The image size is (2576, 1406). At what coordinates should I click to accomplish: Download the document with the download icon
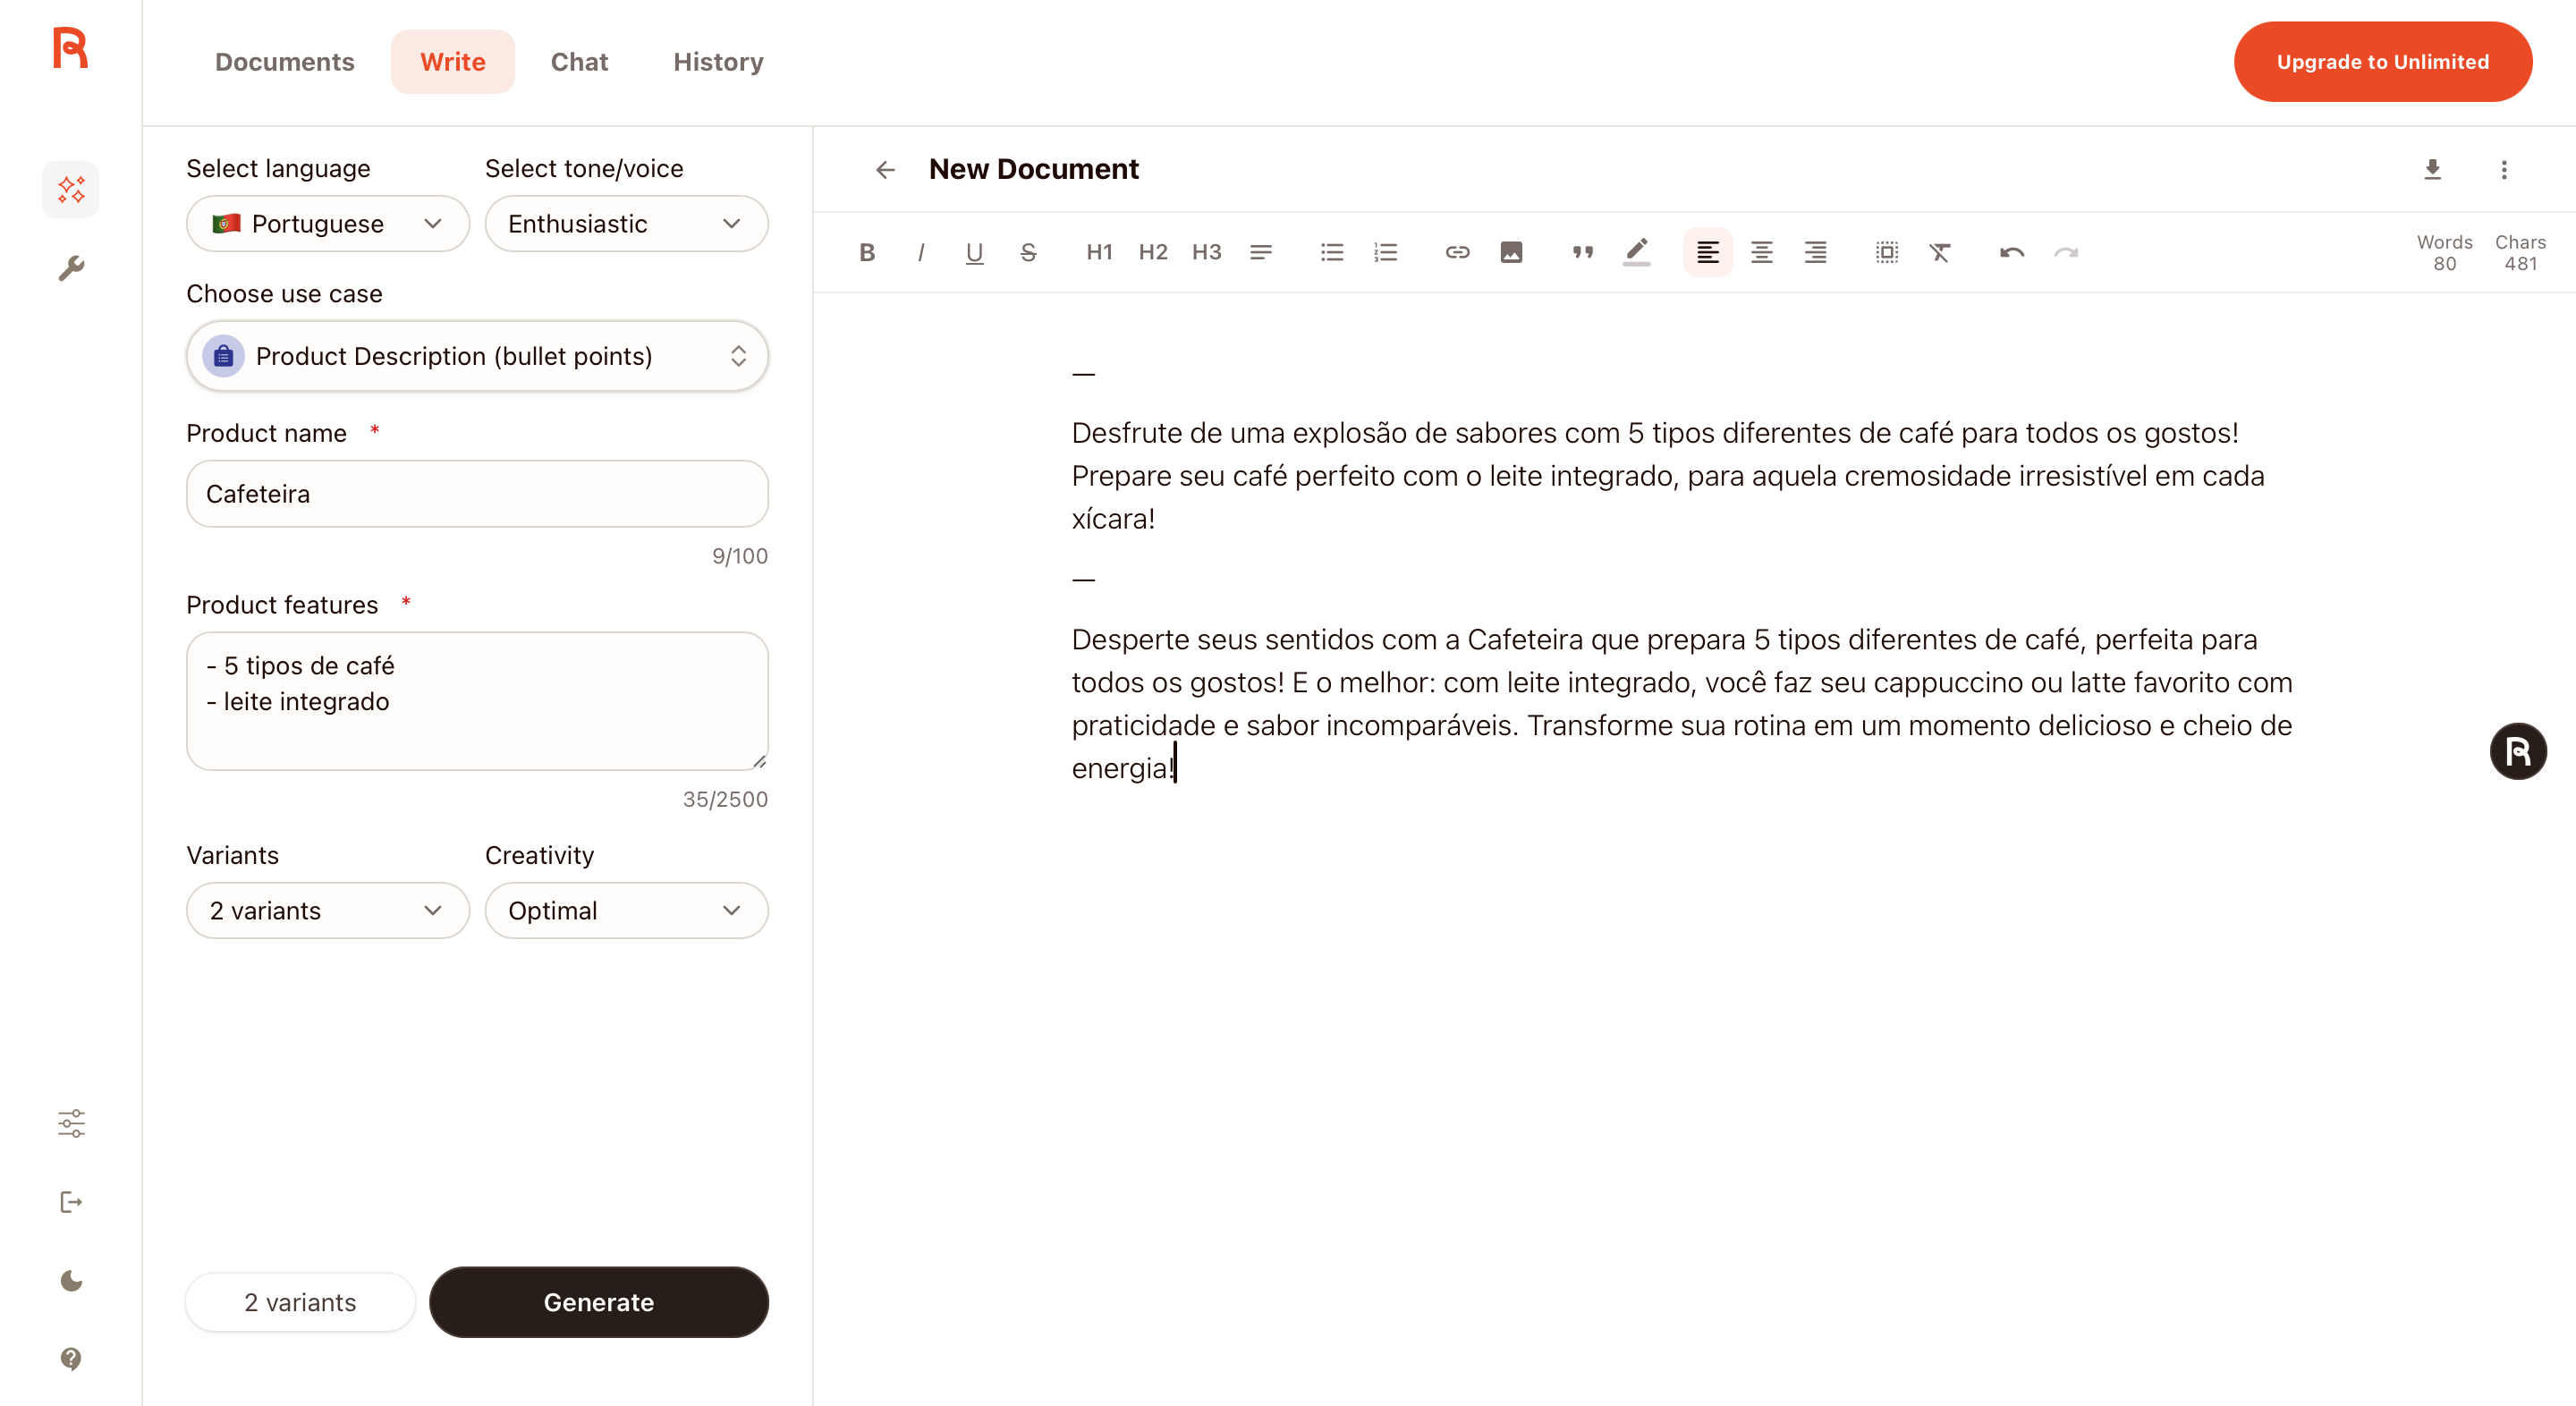[2433, 170]
